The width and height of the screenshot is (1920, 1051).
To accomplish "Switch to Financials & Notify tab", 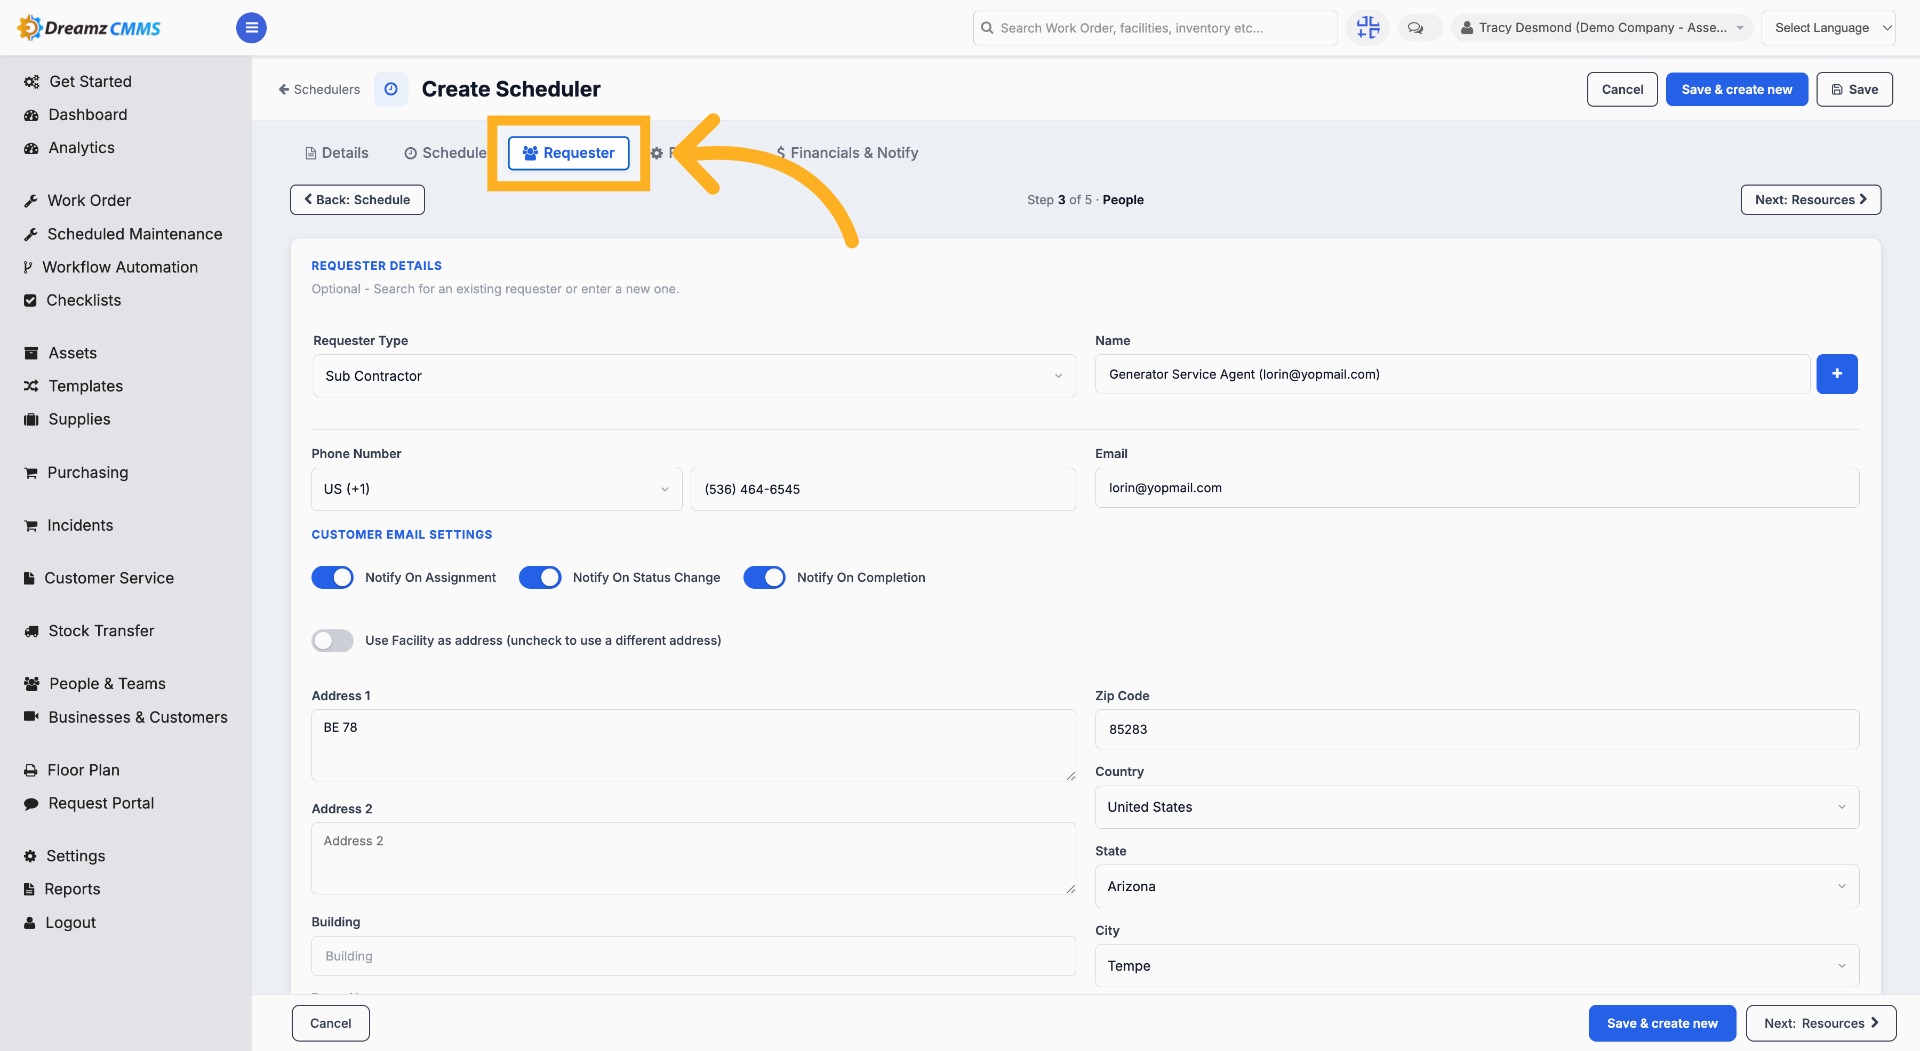I will pos(847,153).
